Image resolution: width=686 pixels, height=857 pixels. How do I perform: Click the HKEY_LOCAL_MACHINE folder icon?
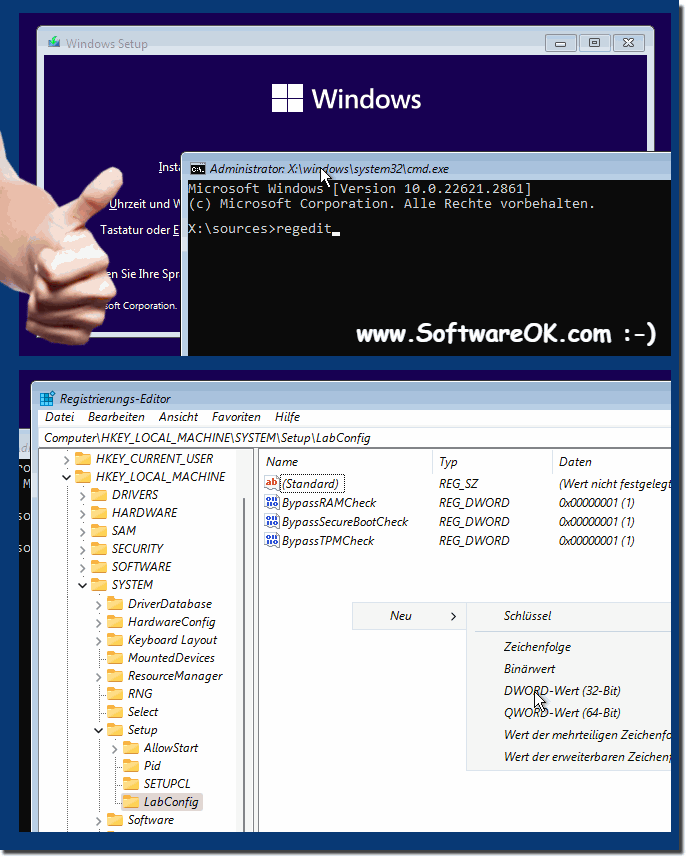click(x=83, y=476)
